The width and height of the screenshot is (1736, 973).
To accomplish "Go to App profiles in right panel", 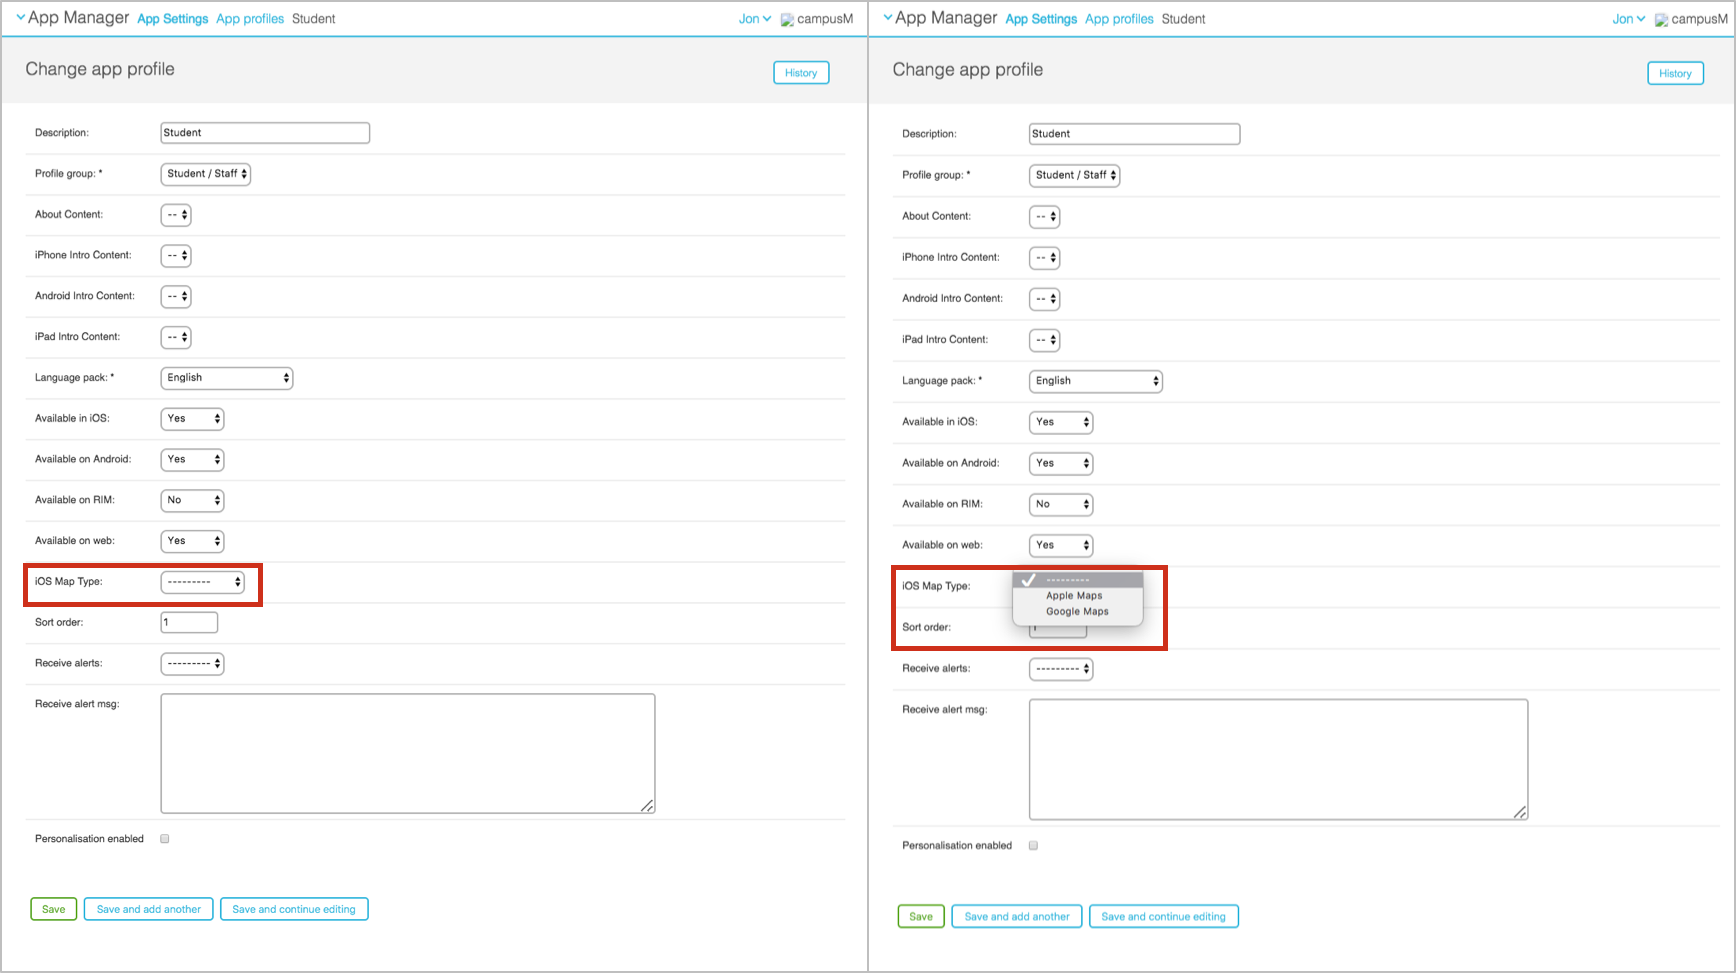I will point(1119,19).
